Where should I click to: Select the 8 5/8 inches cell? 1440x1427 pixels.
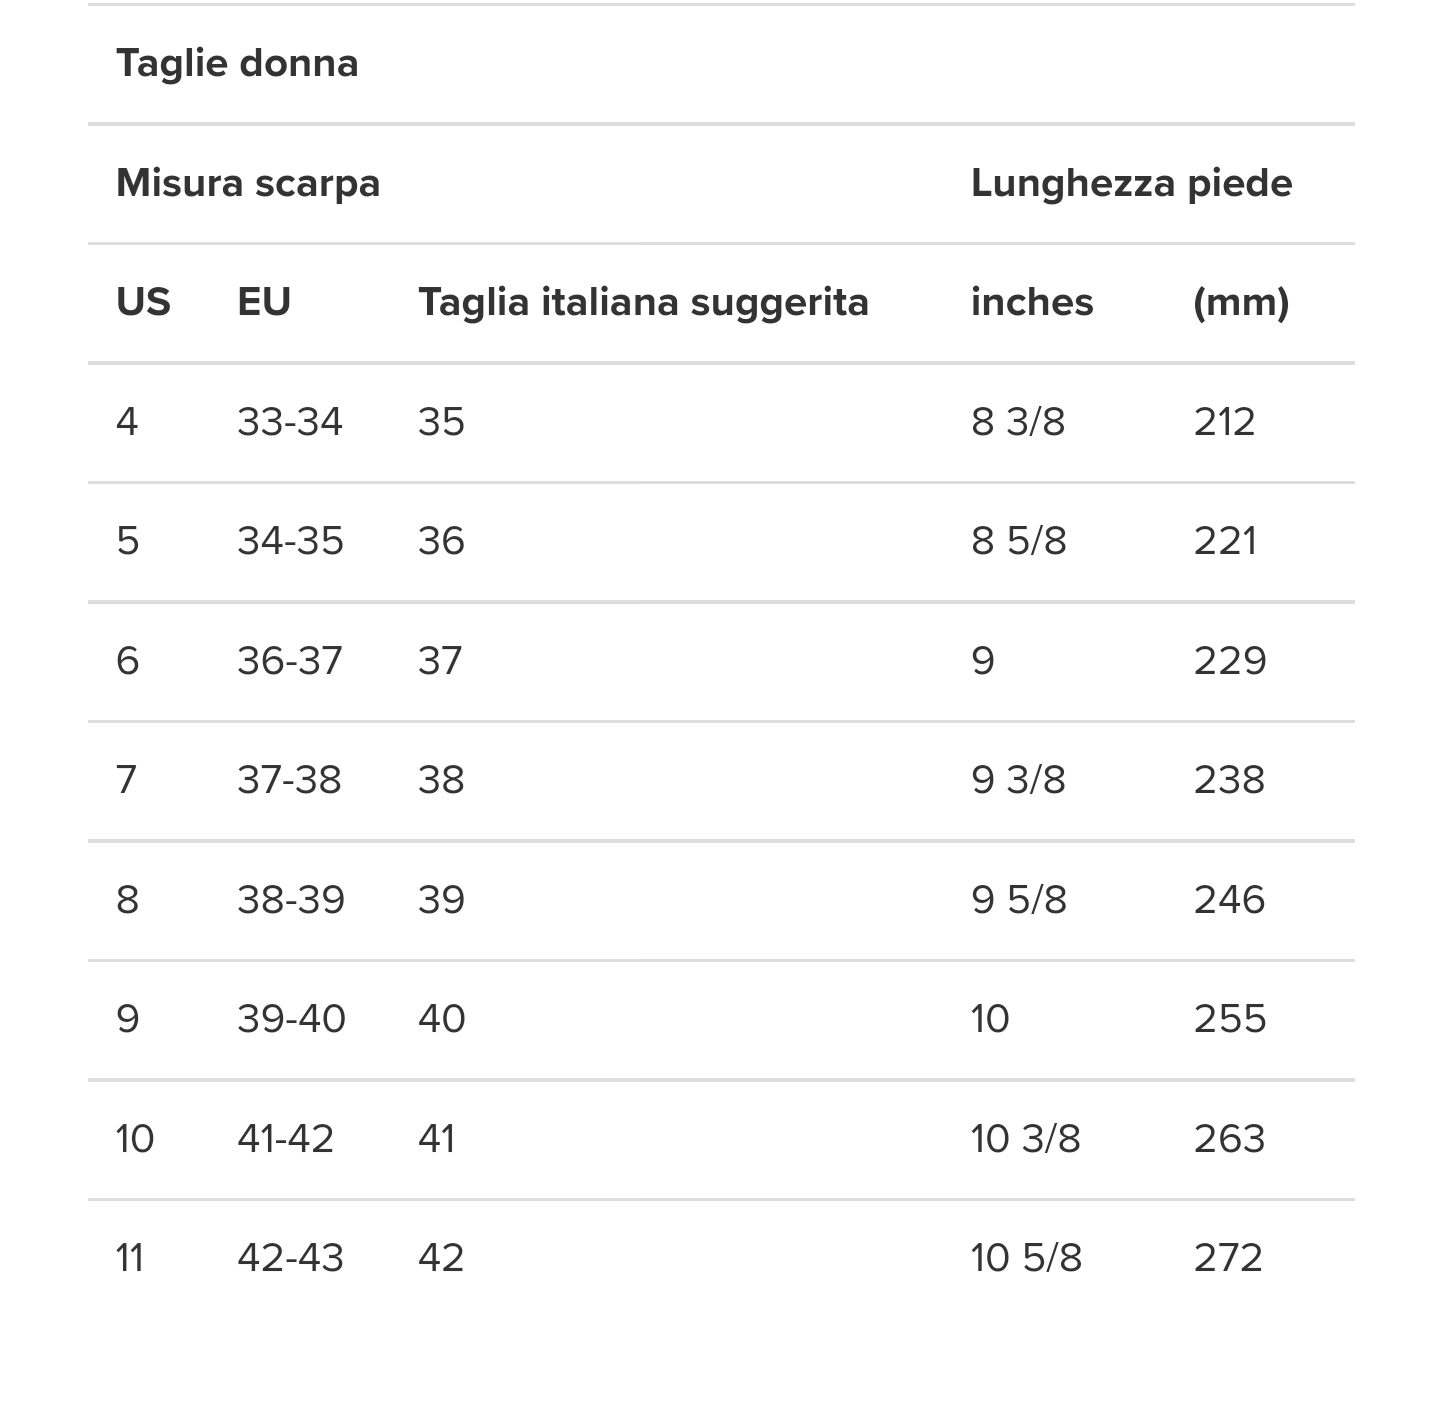[1019, 542]
